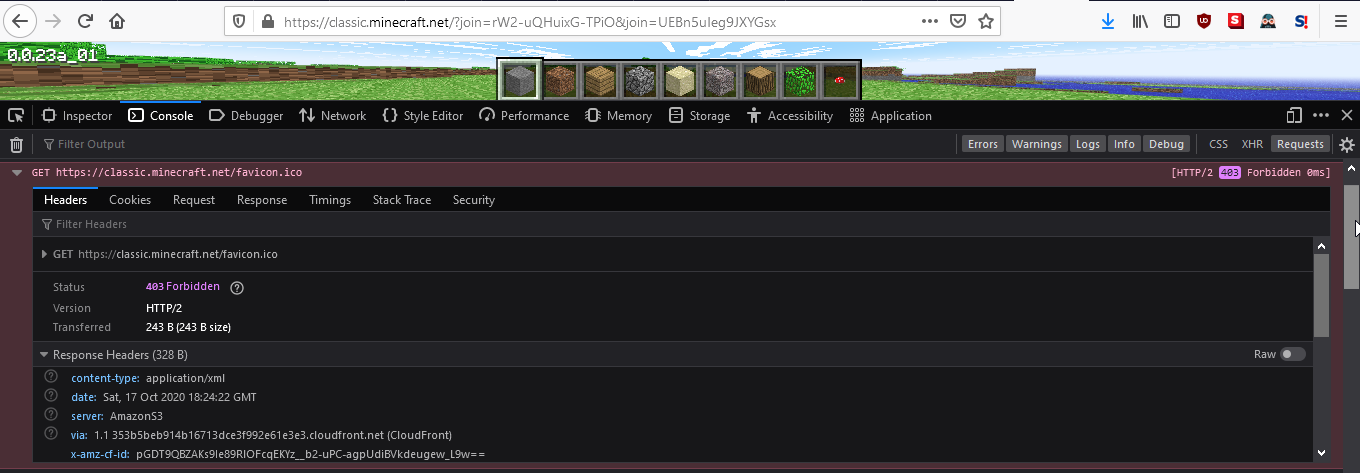This screenshot has width=1360, height=473.
Task: Toggle the CSS filter button
Action: coord(1218,144)
